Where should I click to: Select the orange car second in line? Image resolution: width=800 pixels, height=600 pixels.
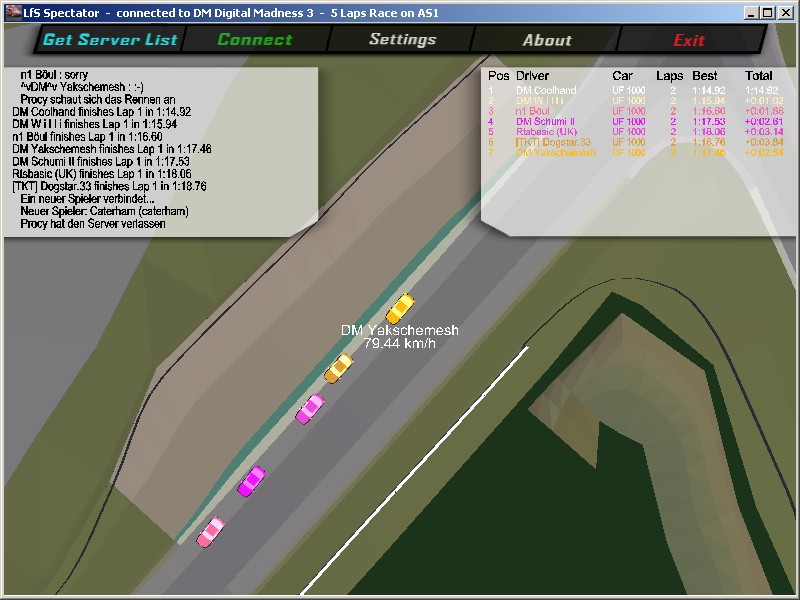pyautogui.click(x=339, y=368)
